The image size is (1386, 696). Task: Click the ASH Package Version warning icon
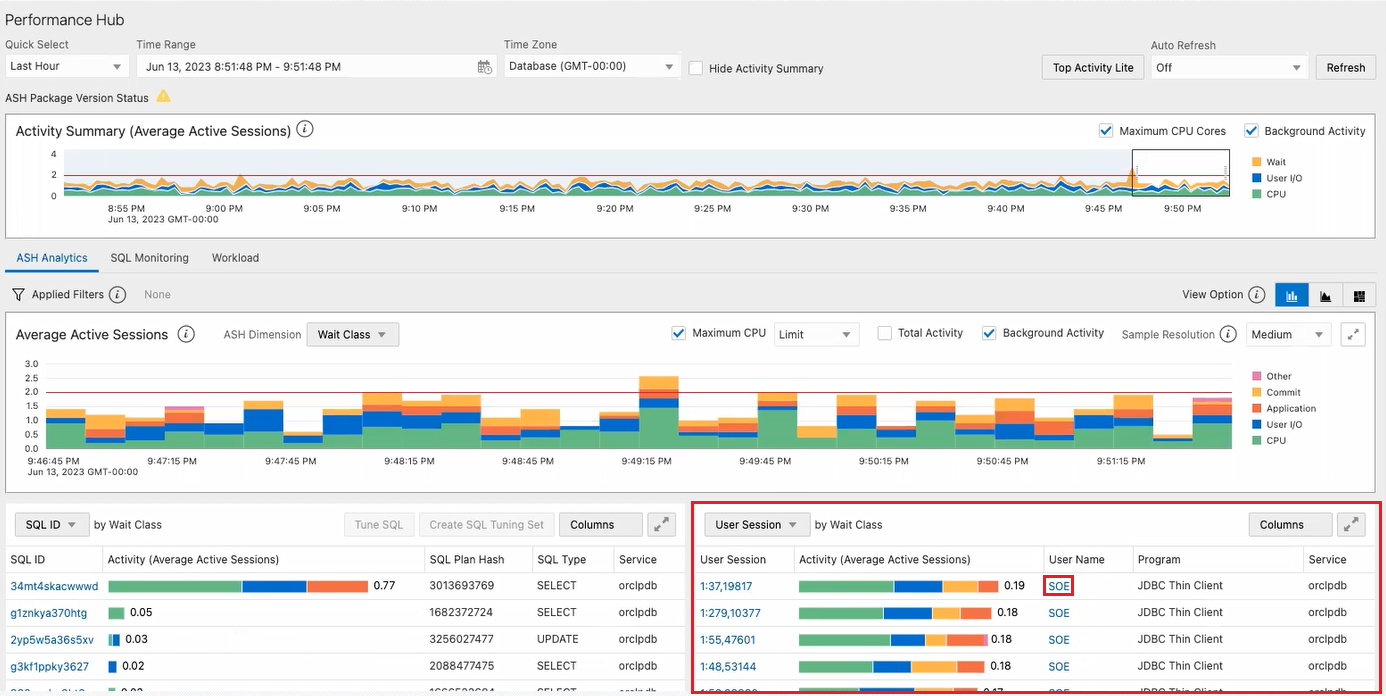tap(163, 97)
